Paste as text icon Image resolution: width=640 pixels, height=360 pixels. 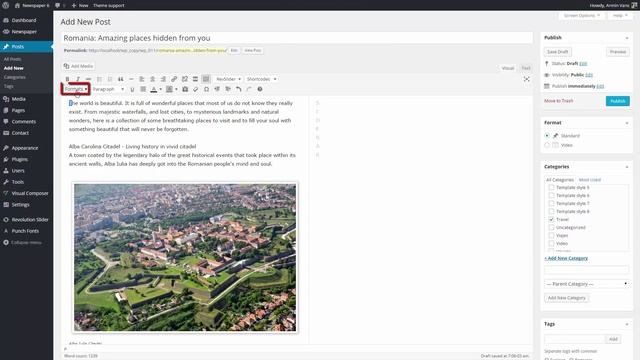(185, 89)
